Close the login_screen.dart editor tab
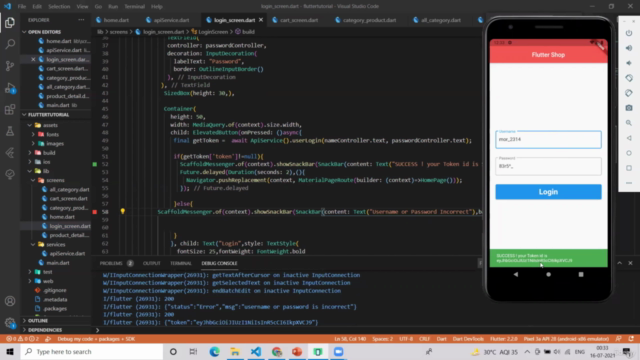 tap(261, 20)
